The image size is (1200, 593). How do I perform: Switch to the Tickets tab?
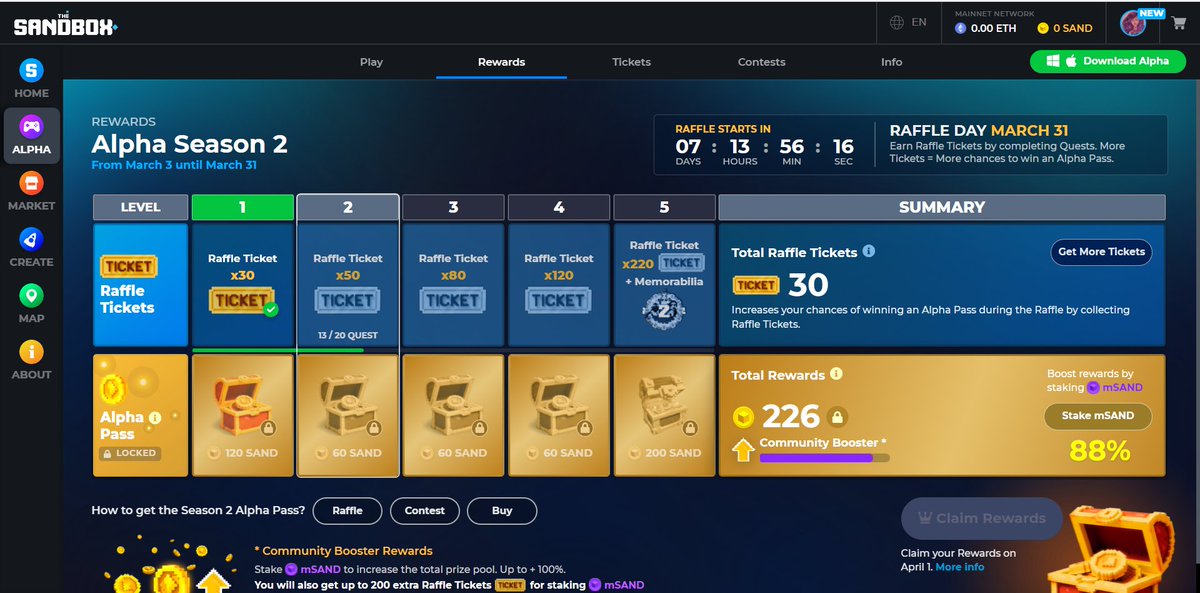click(631, 62)
